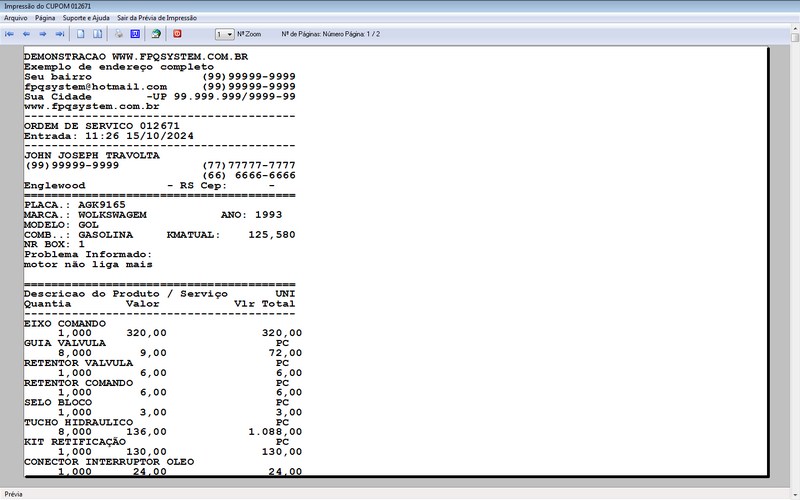Click the JOHN JOSEPH TRAVOLTA name

tap(92, 156)
